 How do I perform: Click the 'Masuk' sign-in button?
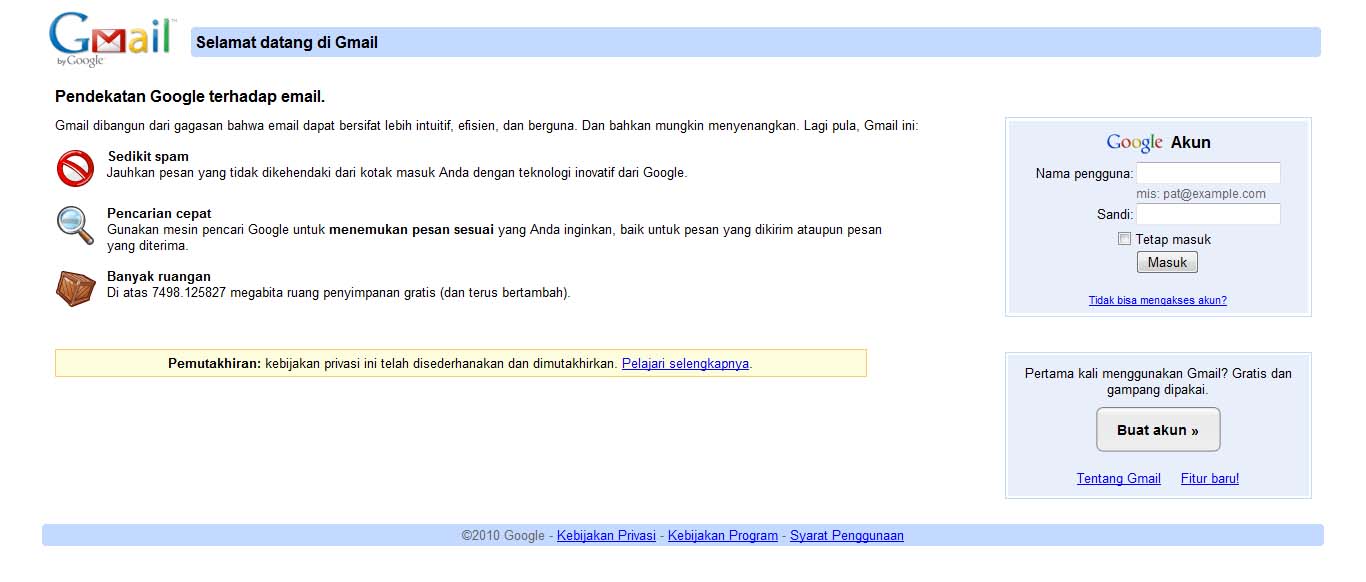pos(1166,261)
